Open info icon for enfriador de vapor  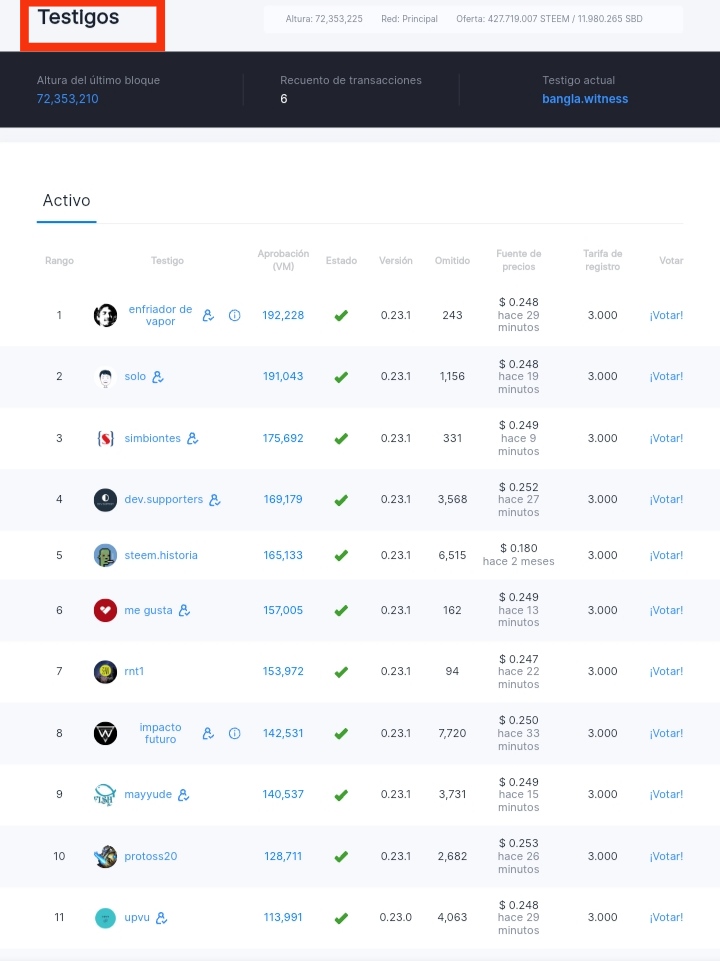pyautogui.click(x=235, y=315)
